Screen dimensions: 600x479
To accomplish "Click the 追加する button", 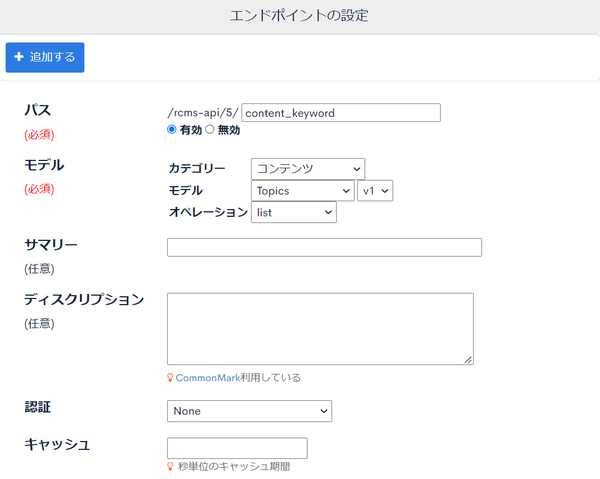I will 45,57.
